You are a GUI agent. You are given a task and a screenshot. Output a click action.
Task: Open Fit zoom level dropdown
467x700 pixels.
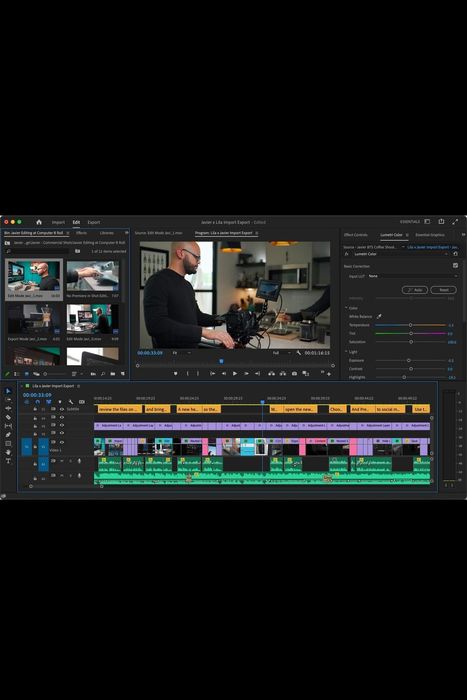pos(181,353)
